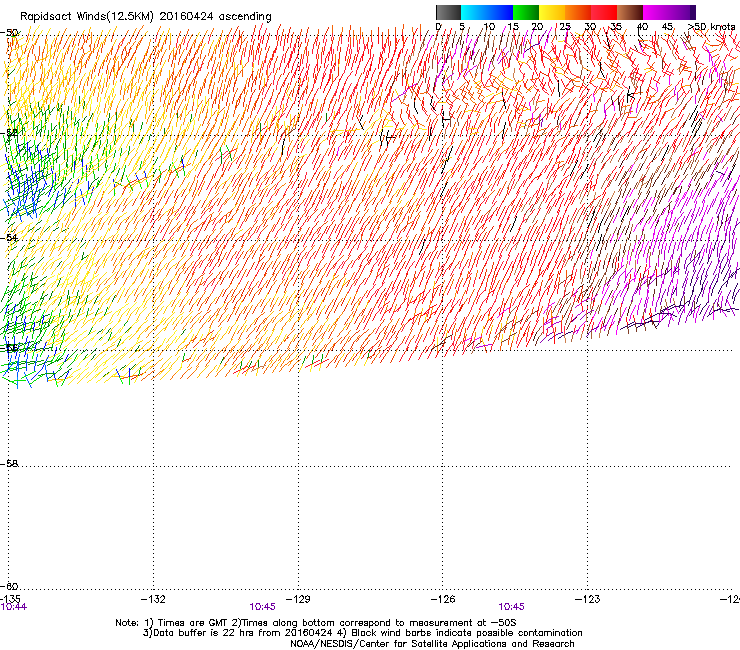Select the gray 0-5 knots color segment
The width and height of the screenshot is (740, 650).
(448, 12)
